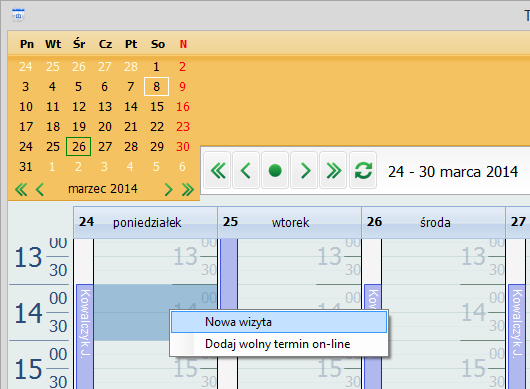Click the 24 poniedziałek column header
530x389 pixels.
(145, 222)
